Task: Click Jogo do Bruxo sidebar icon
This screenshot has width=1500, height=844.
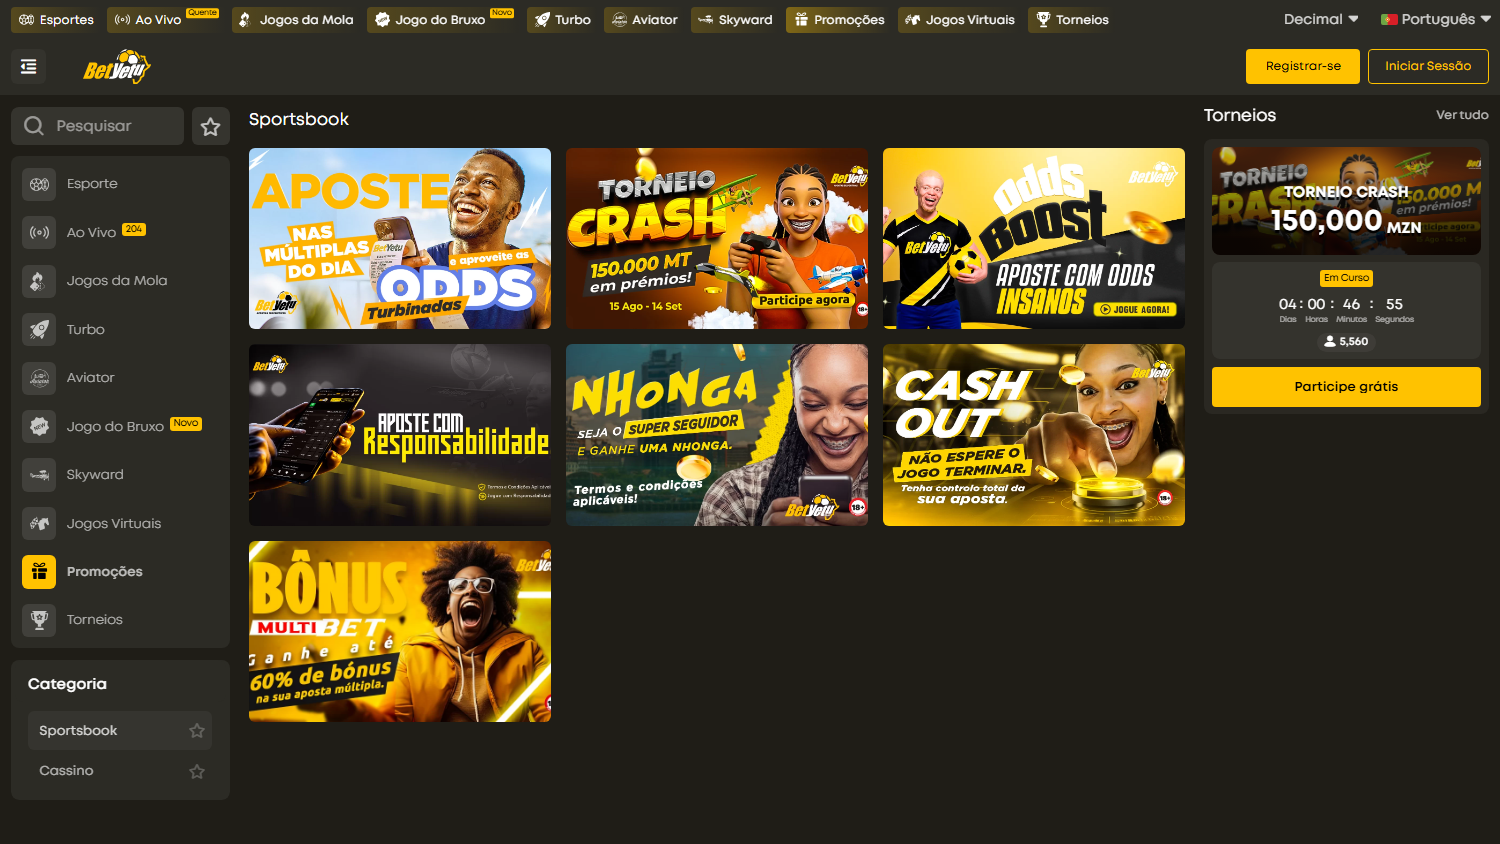Action: 39,426
